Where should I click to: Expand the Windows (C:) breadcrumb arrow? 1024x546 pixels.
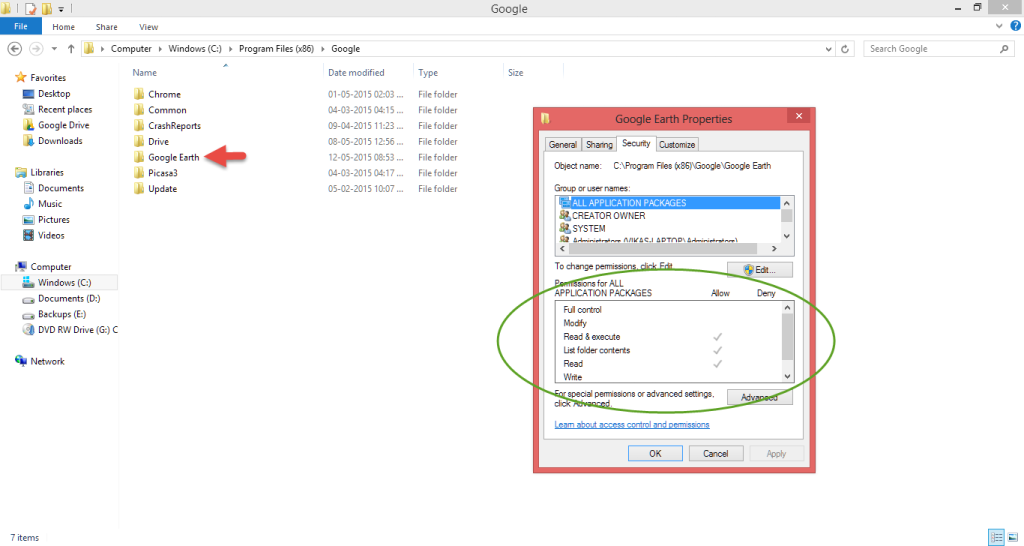(231, 49)
